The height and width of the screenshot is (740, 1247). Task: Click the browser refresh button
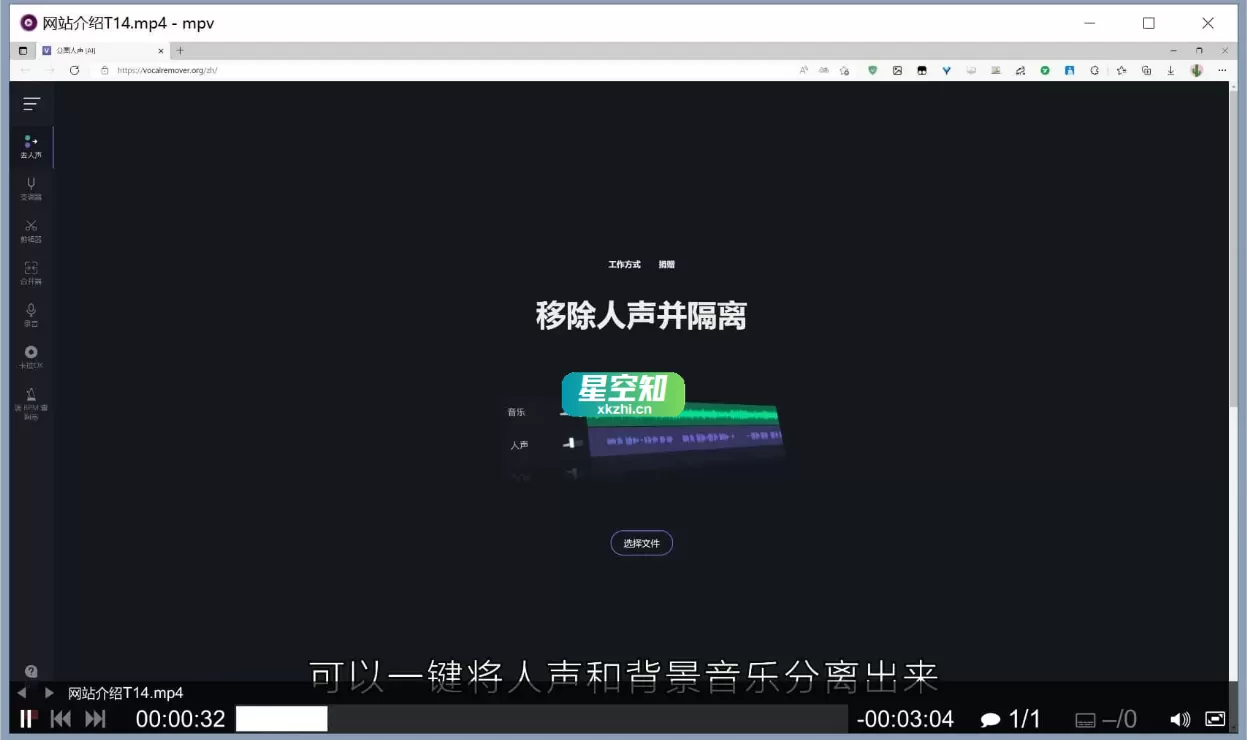click(76, 70)
